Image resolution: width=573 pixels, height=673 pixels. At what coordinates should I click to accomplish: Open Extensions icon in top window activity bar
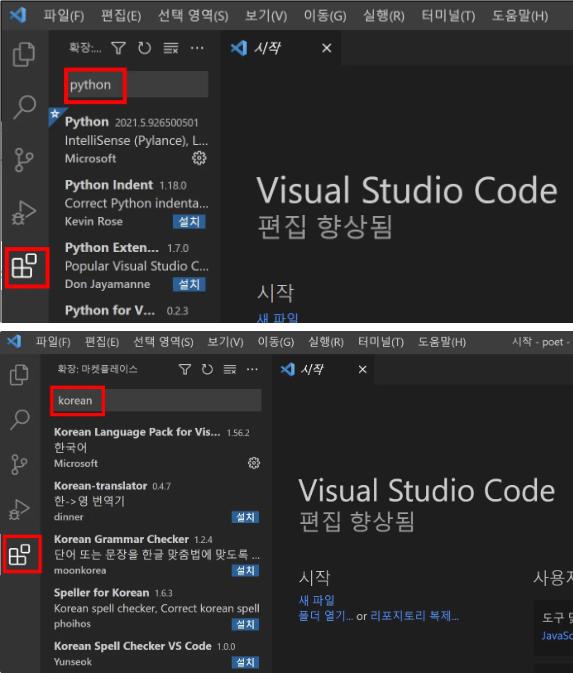(24, 266)
